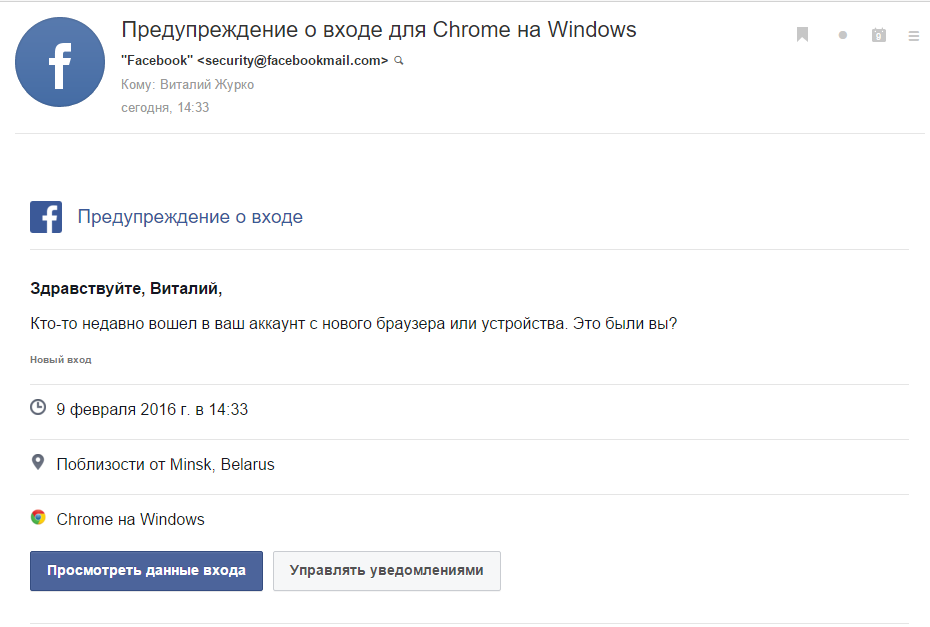Image resolution: width=930 pixels, height=627 pixels.
Task: Open the "Предупреждение о входе" header link
Action: [190, 217]
